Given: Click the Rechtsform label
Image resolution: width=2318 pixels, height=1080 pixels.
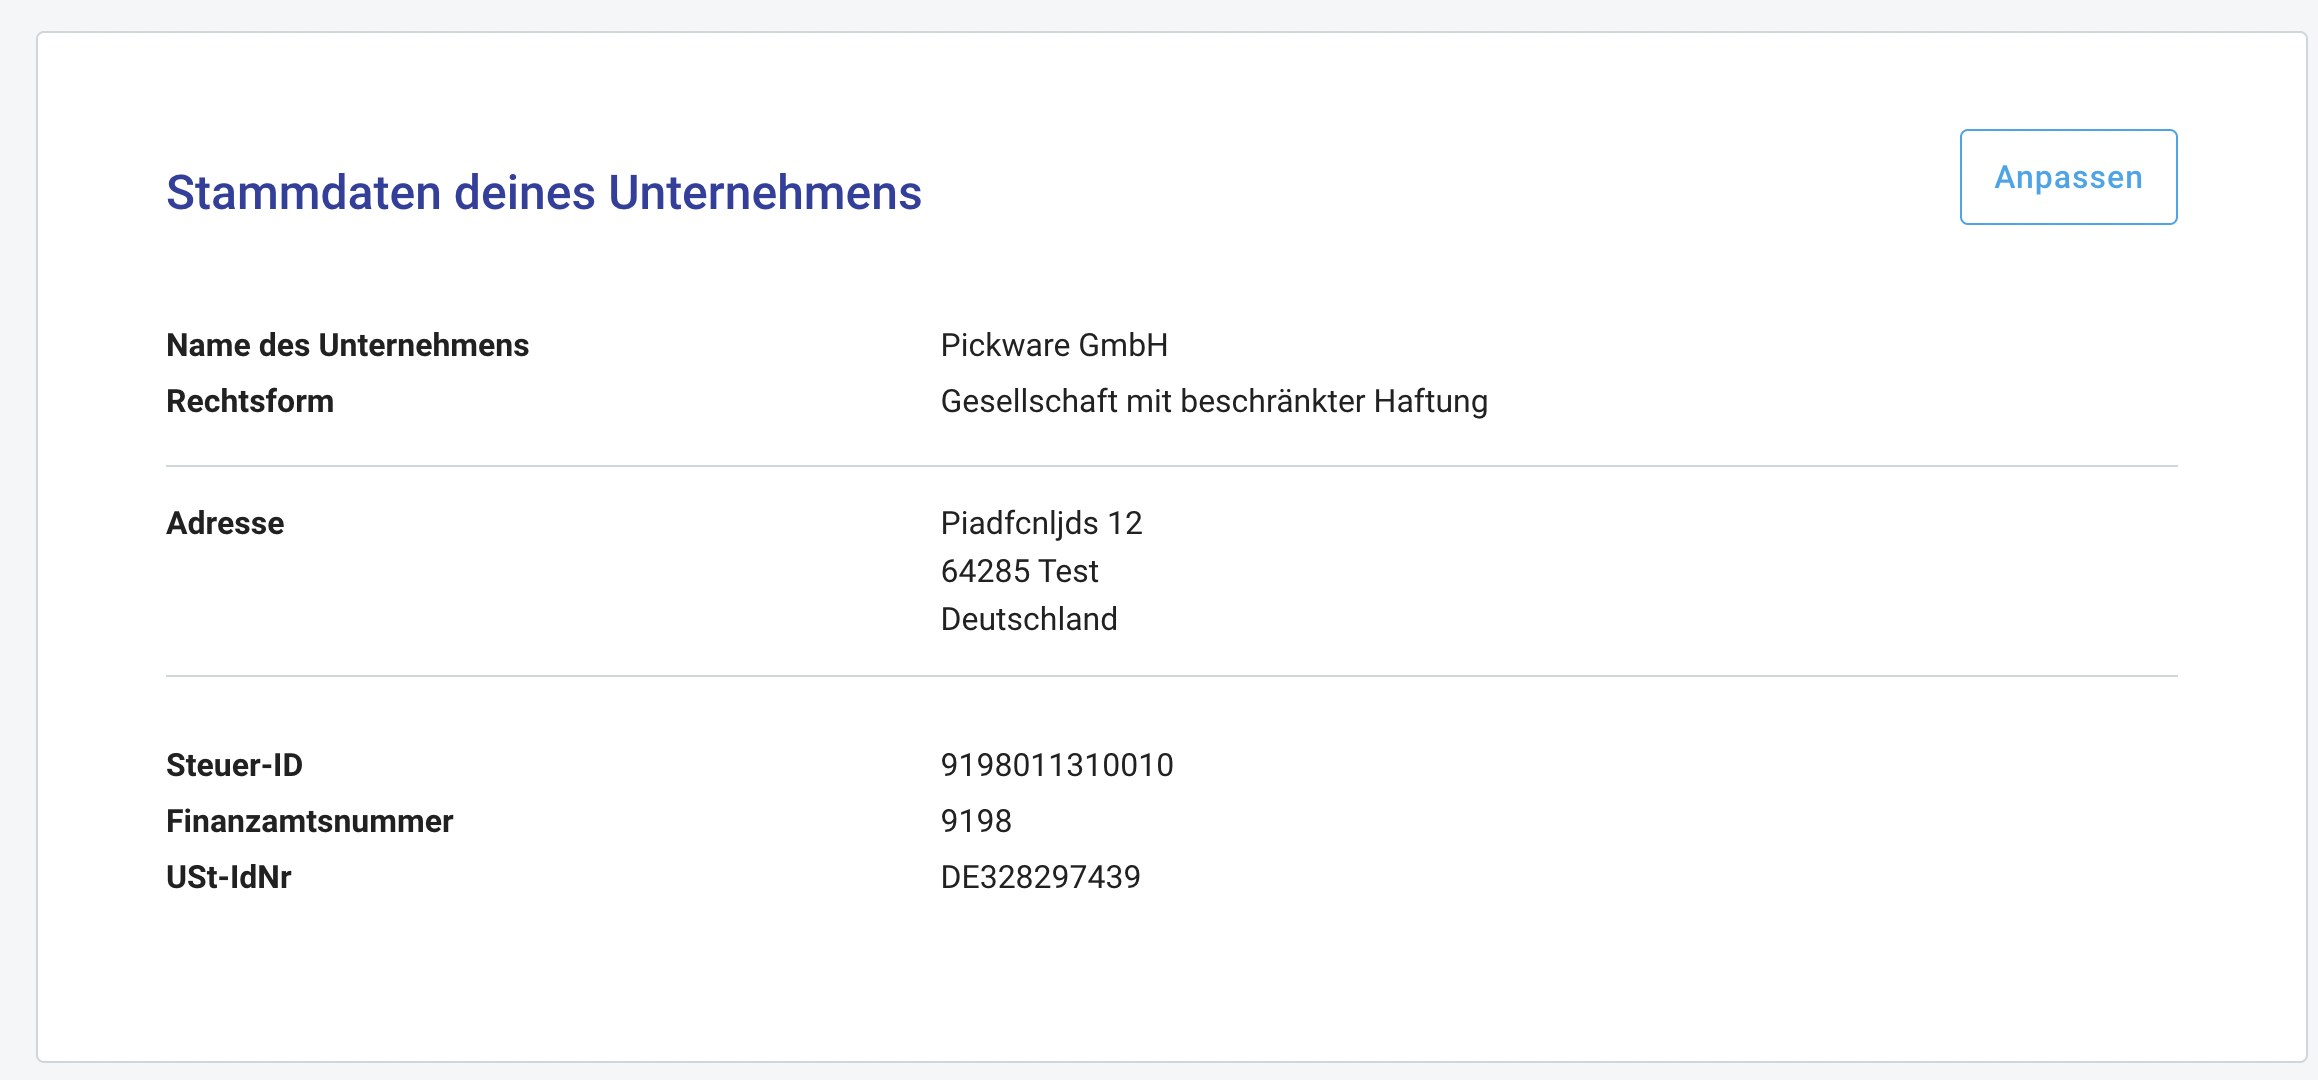Looking at the screenshot, I should click(x=250, y=401).
